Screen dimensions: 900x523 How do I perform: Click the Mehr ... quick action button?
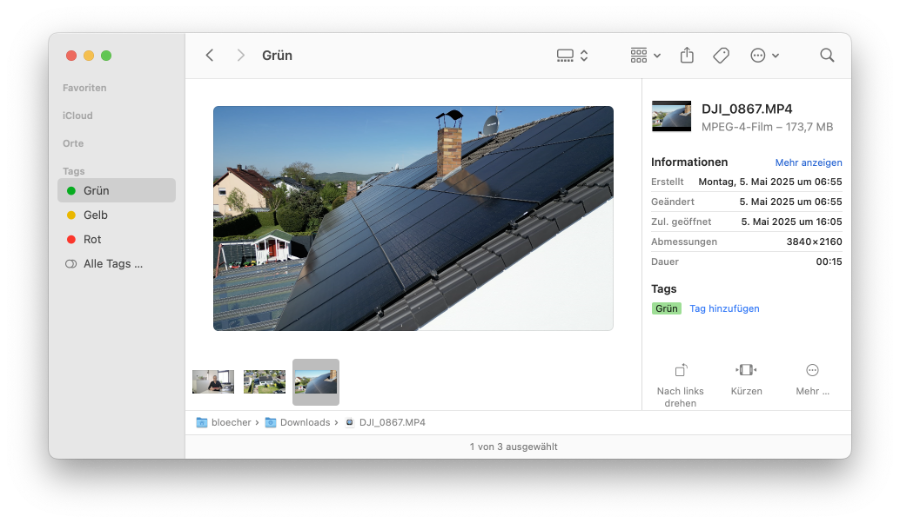tap(812, 380)
